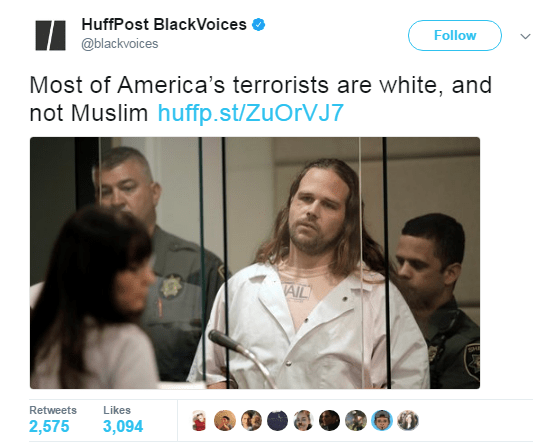Open the huffp.st/ZuOrVJ7 link
556x447 pixels.
click(x=250, y=113)
